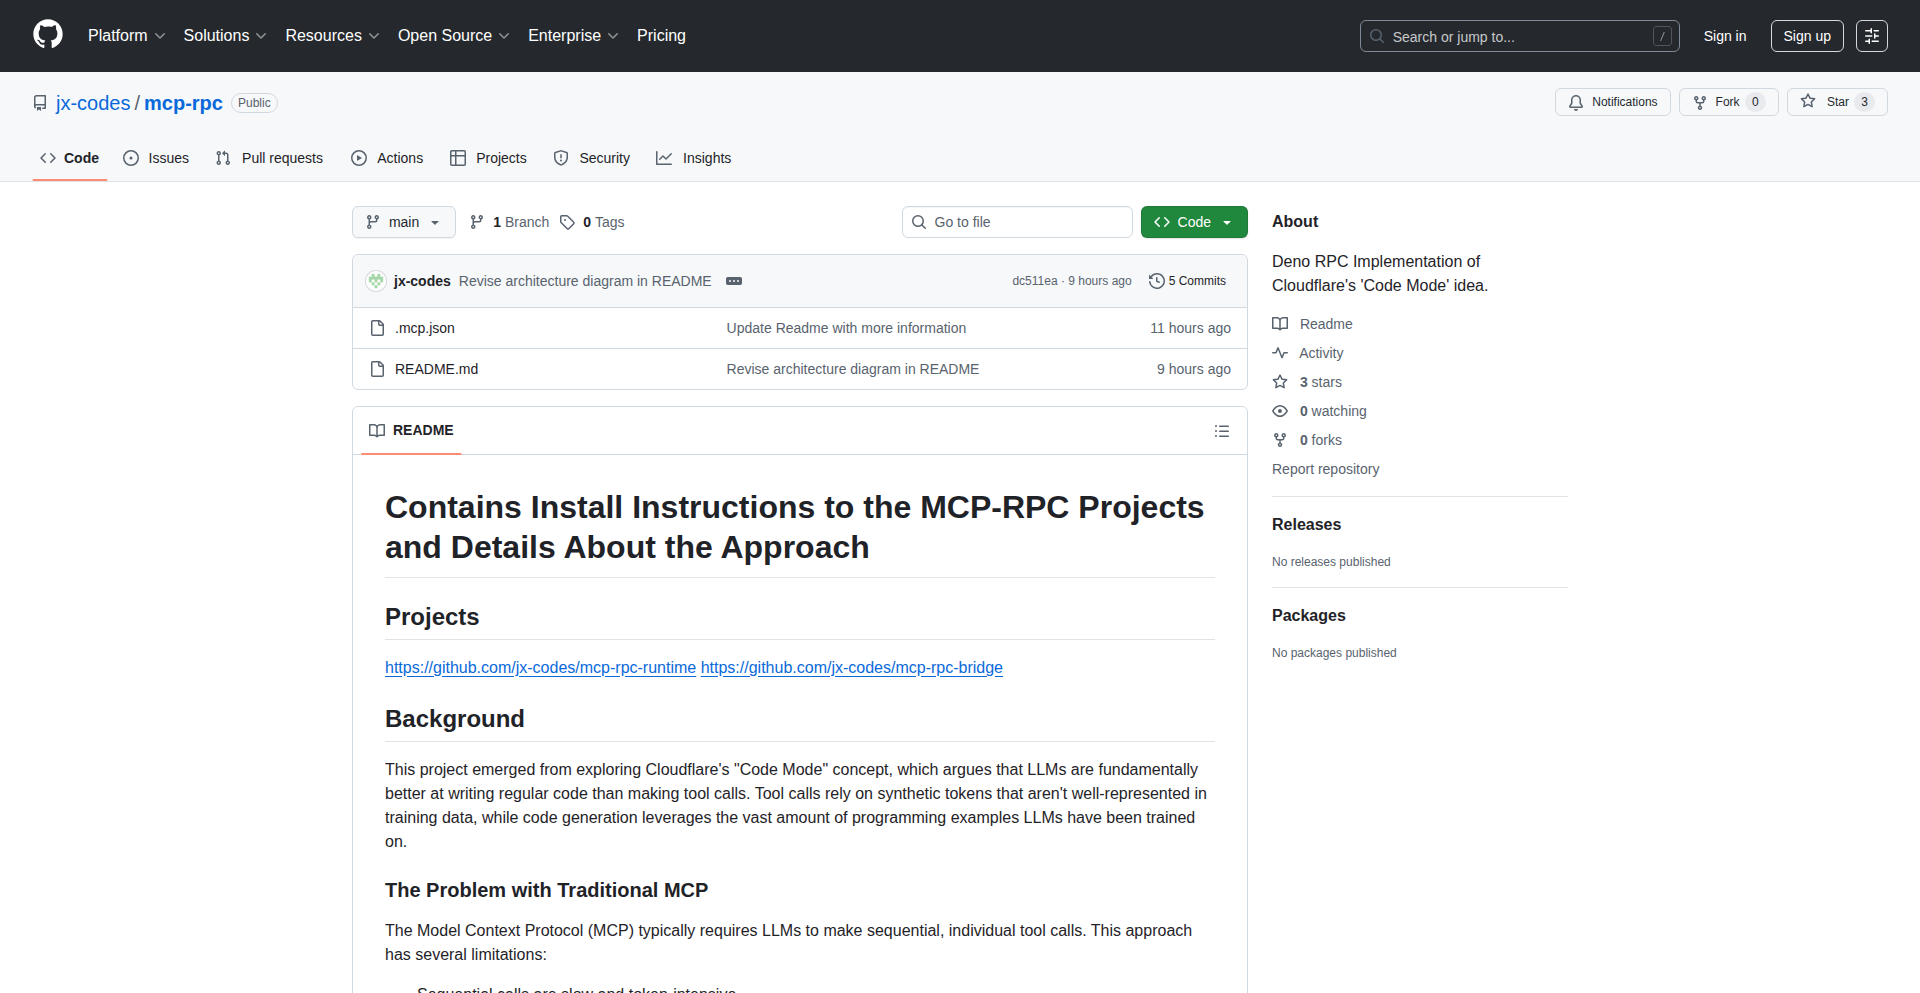The width and height of the screenshot is (1920, 993).
Task: Open the Pull requests tab
Action: click(x=270, y=158)
